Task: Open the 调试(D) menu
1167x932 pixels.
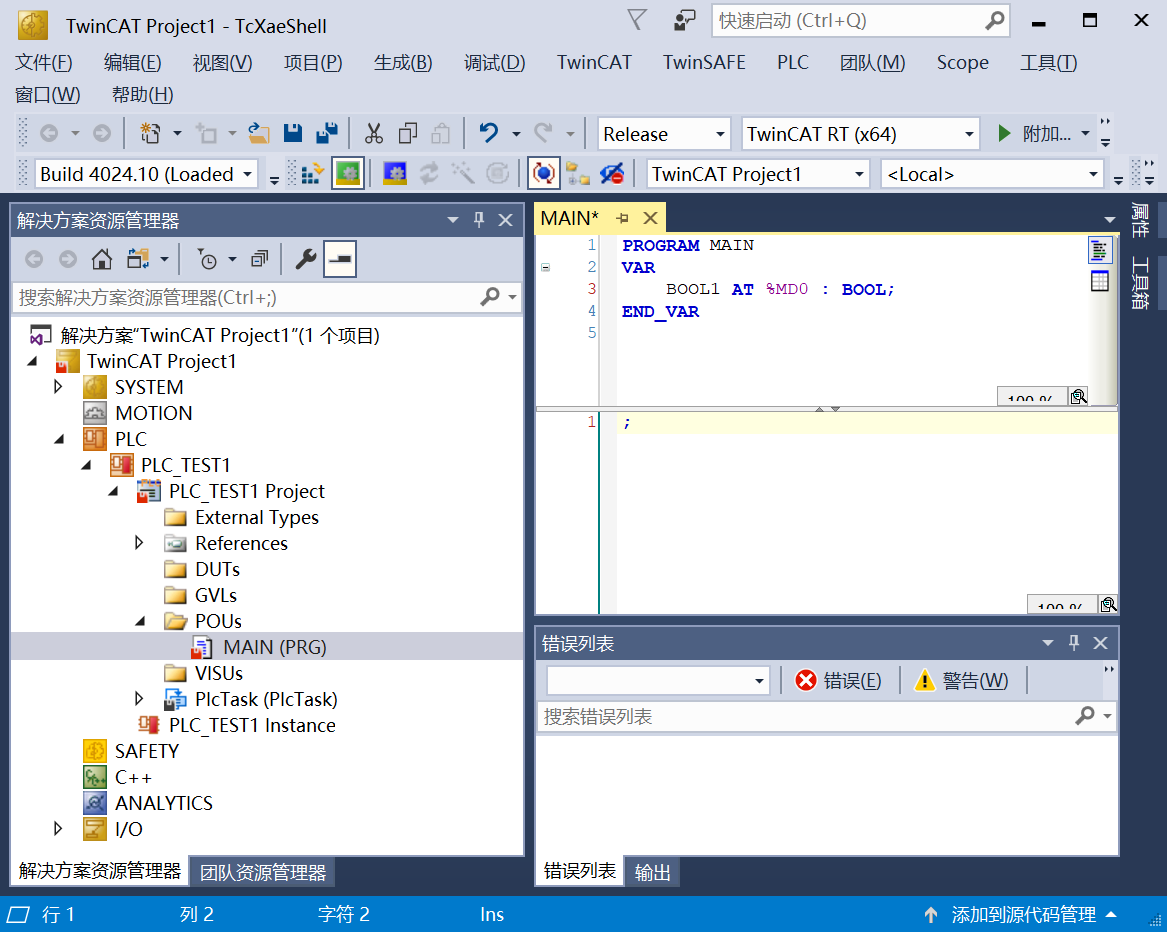Action: tap(494, 63)
